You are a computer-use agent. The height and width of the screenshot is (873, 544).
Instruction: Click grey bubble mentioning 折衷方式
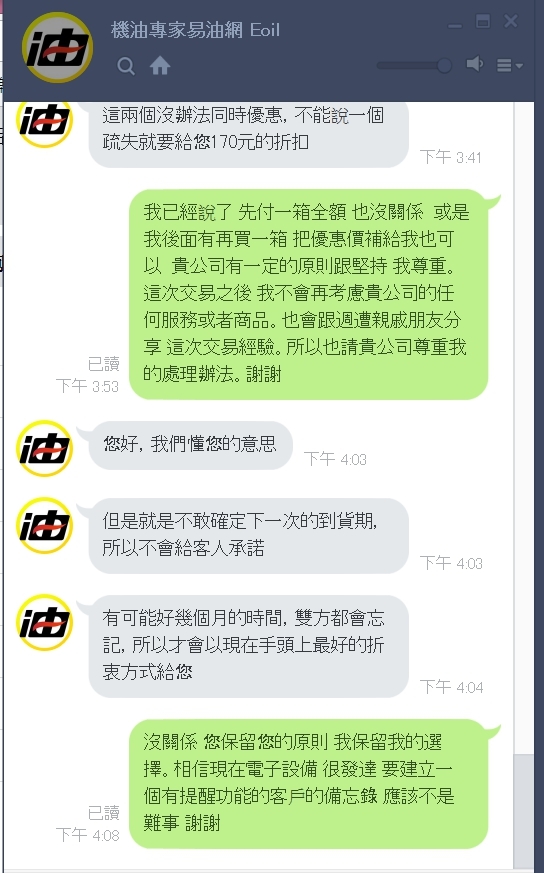coord(248,646)
